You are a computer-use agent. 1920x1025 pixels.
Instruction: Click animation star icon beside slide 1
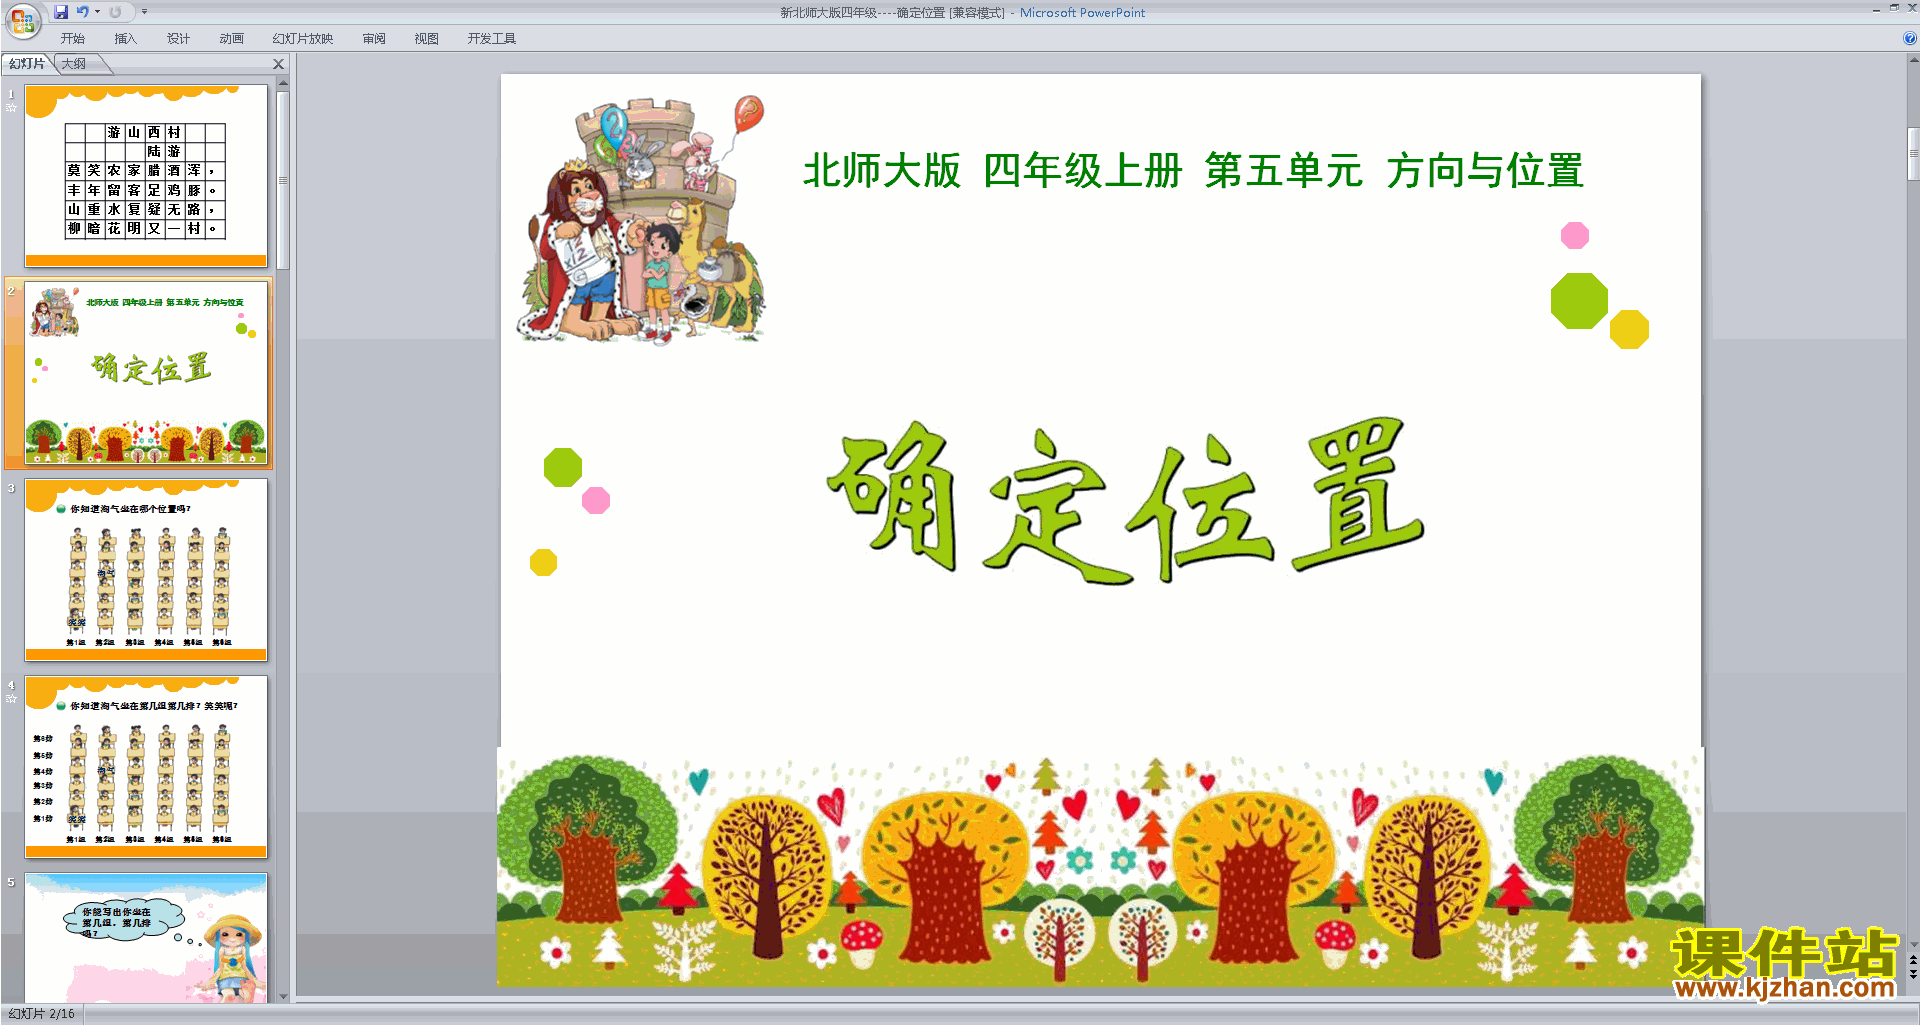[11, 108]
